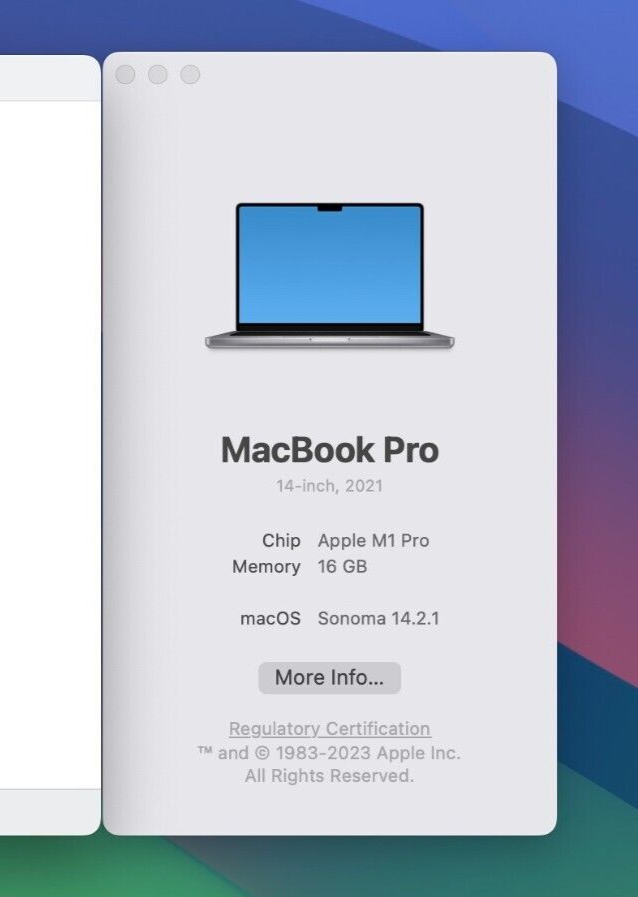Click the 16 GB memory value

(x=342, y=566)
